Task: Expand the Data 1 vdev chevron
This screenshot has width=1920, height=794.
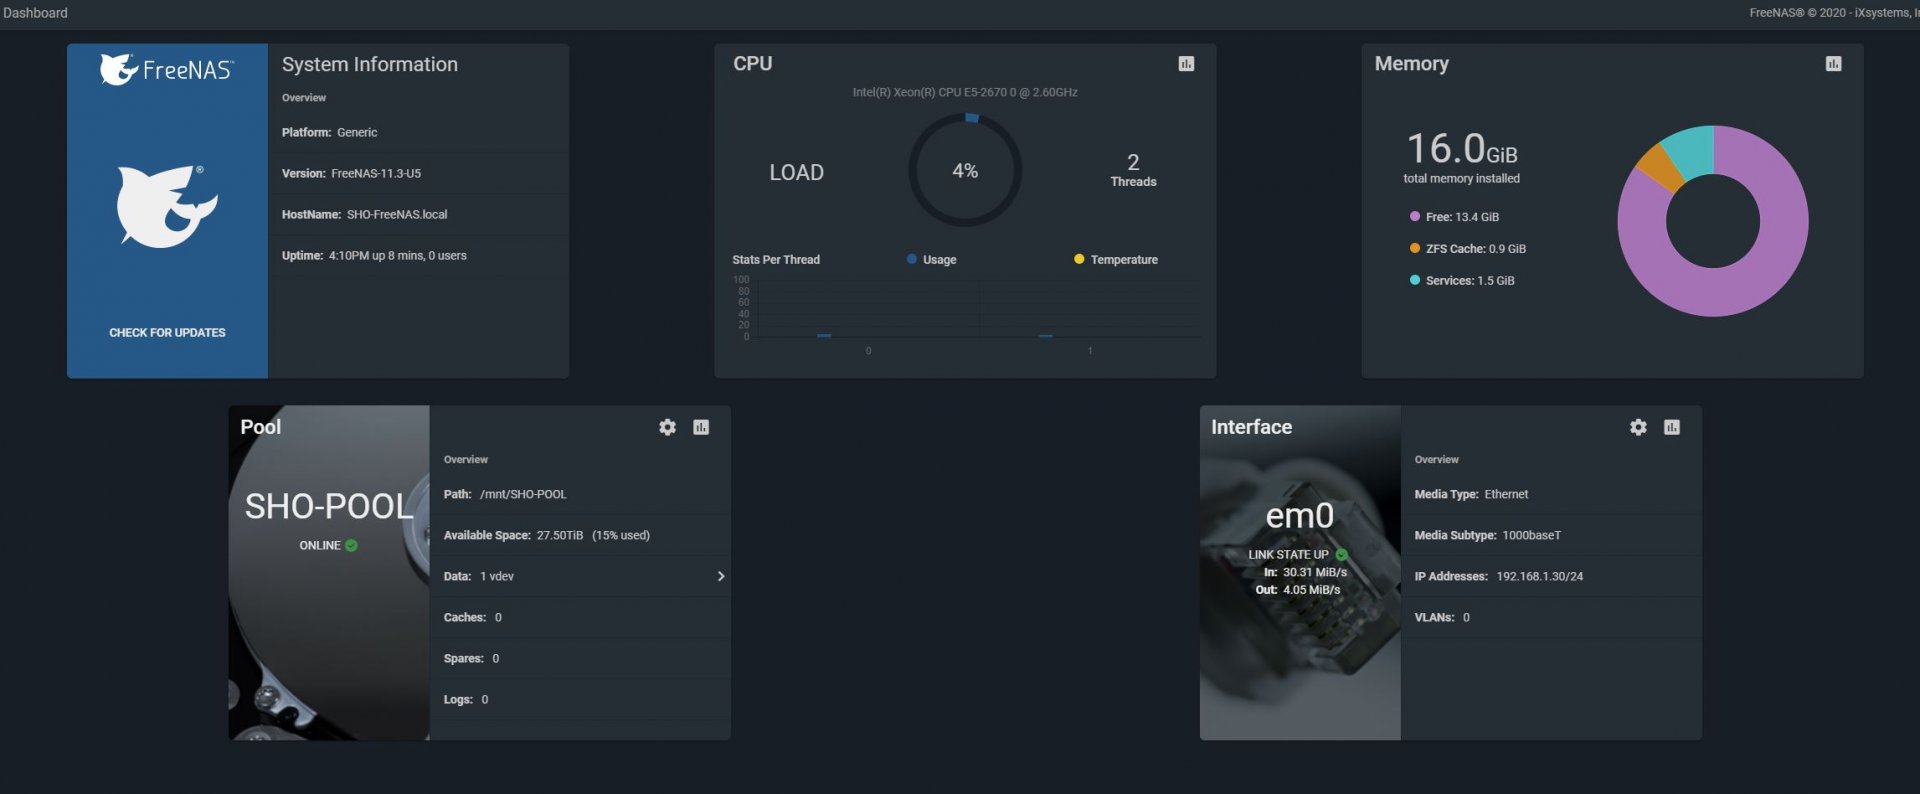Action: click(720, 577)
